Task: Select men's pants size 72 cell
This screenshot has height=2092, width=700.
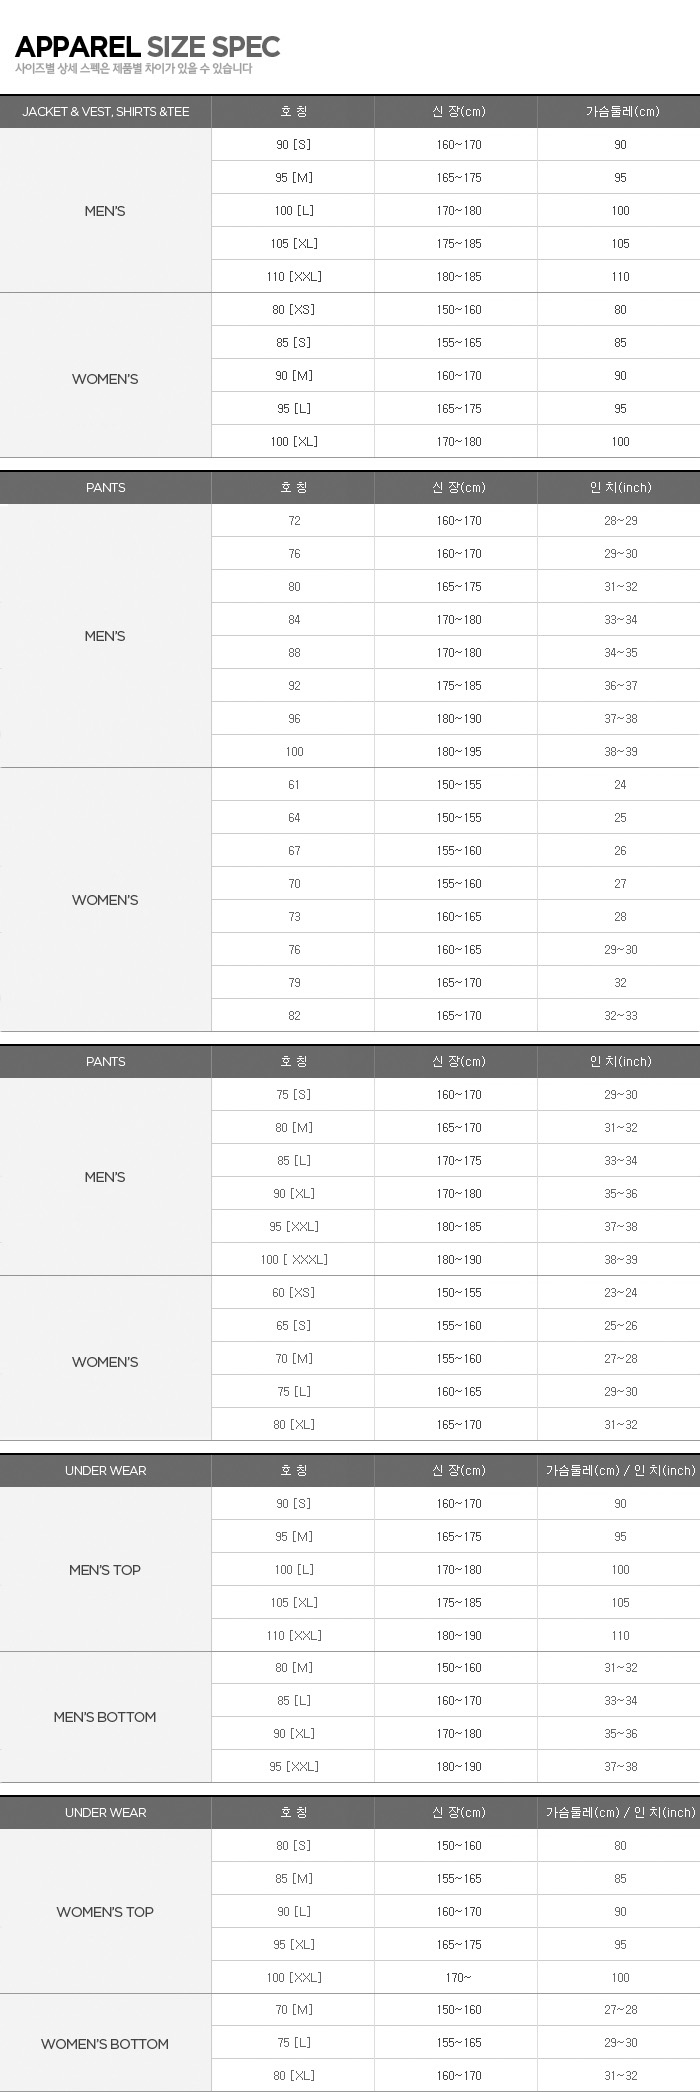Action: pyautogui.click(x=294, y=521)
